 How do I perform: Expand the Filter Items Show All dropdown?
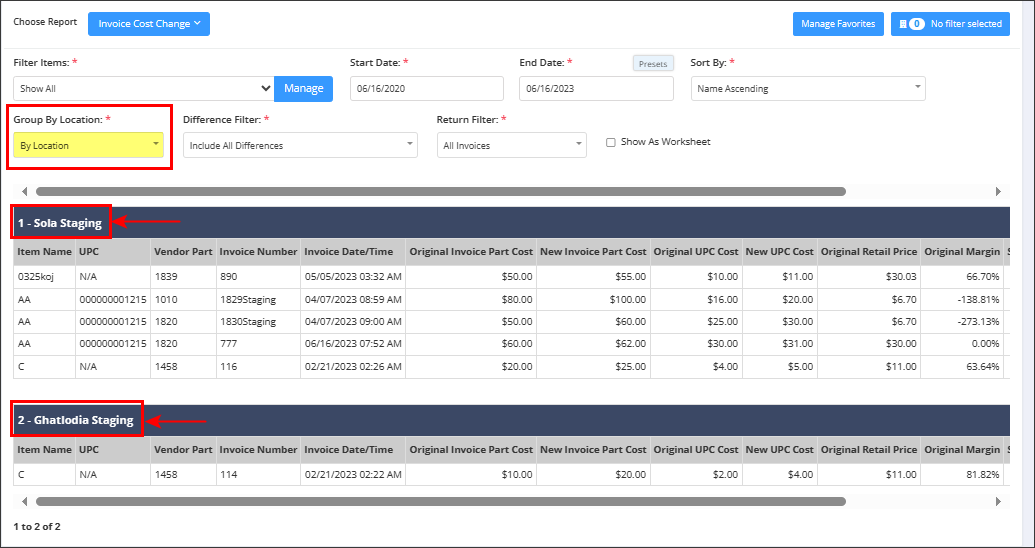(x=143, y=88)
